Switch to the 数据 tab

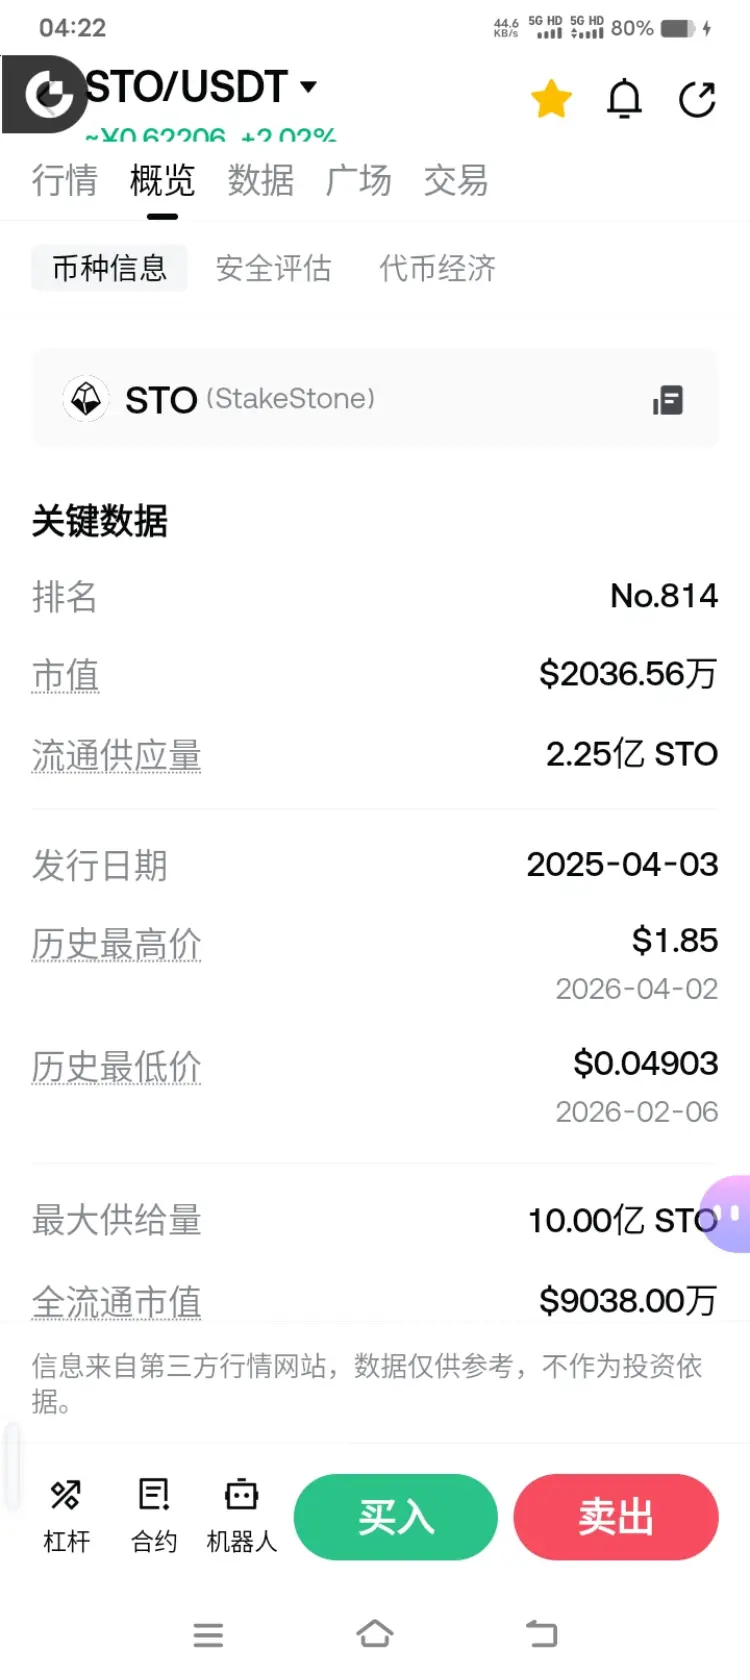click(x=261, y=180)
